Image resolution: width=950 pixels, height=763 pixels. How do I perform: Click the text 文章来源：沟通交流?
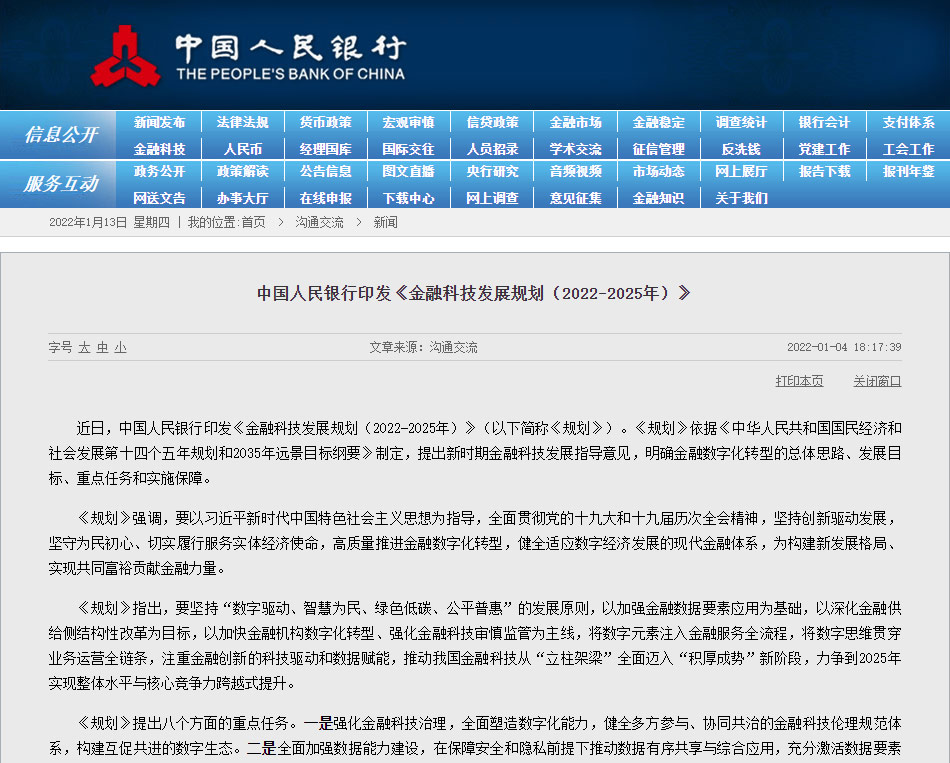click(x=424, y=347)
